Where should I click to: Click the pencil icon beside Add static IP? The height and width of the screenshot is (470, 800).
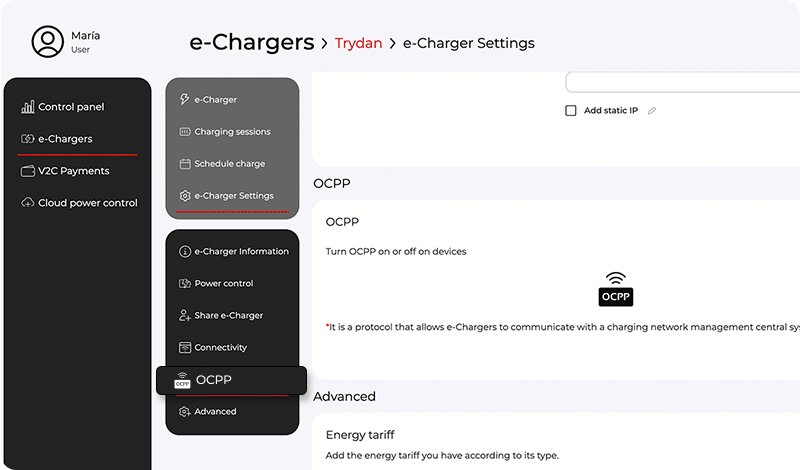pyautogui.click(x=652, y=111)
